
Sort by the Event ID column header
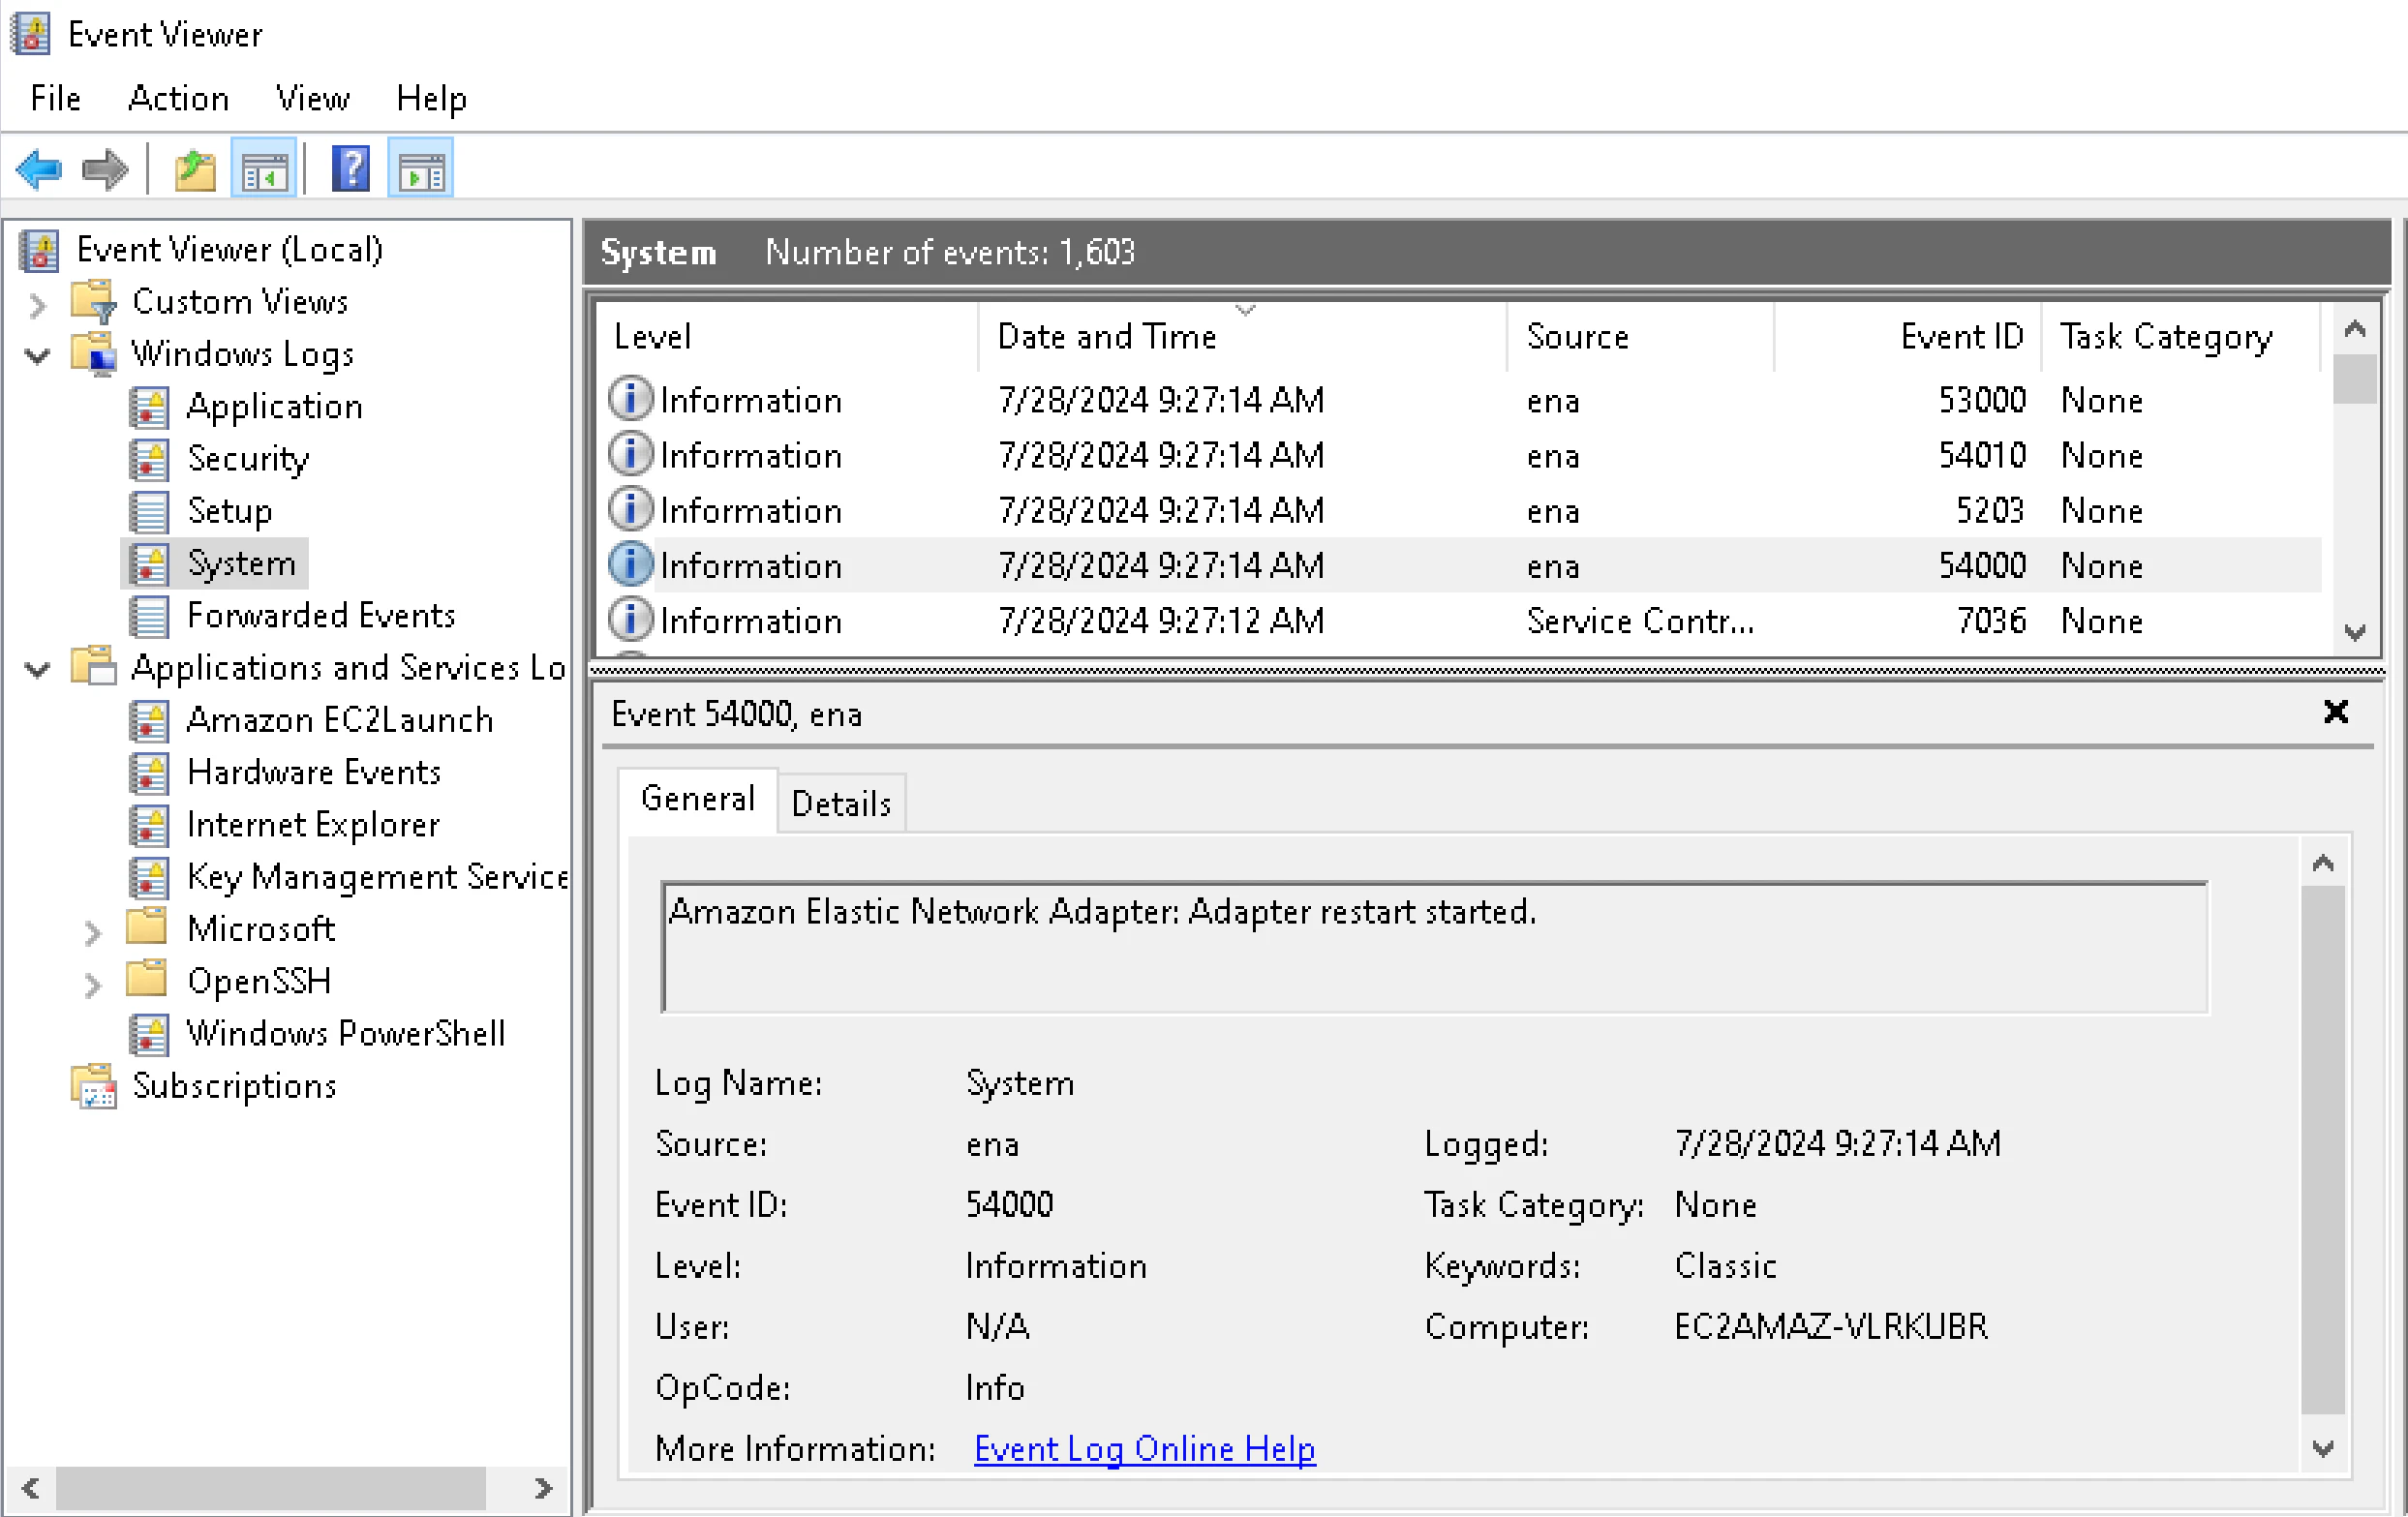(1907, 337)
